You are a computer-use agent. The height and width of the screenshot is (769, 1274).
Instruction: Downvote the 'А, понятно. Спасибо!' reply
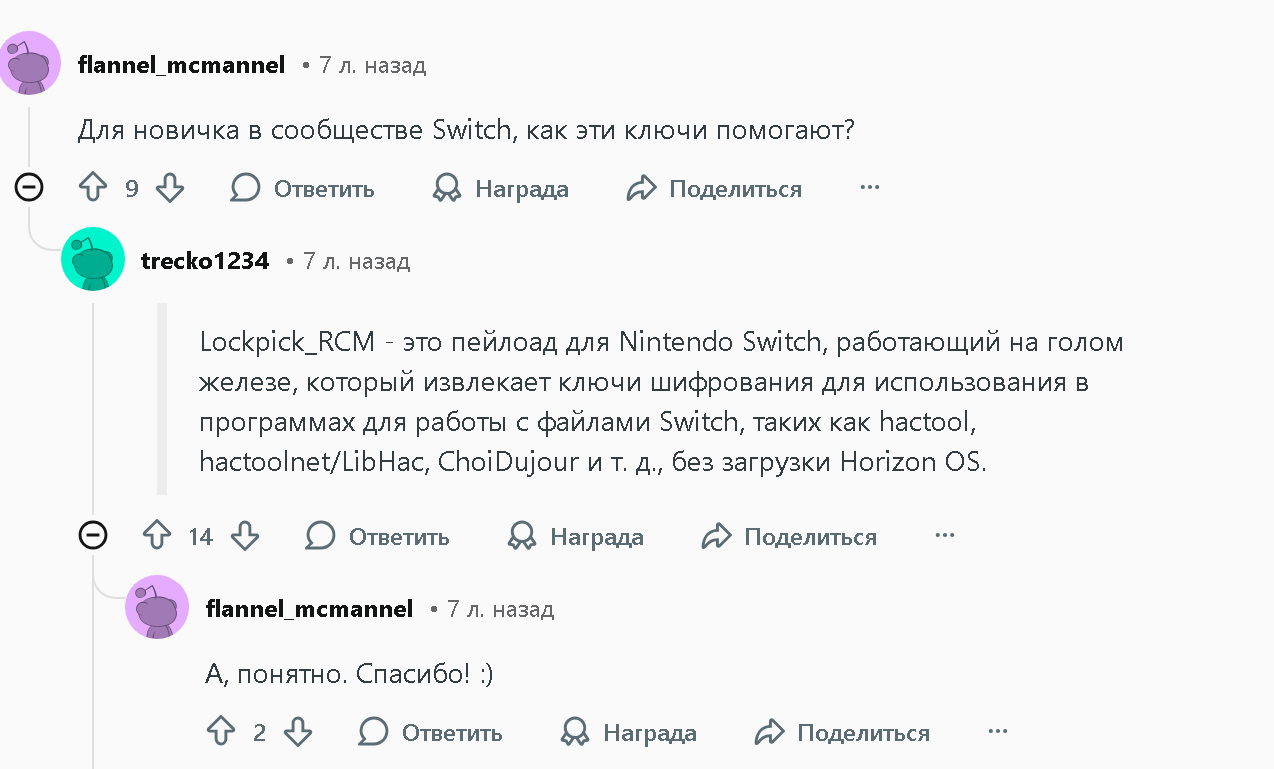coord(298,732)
